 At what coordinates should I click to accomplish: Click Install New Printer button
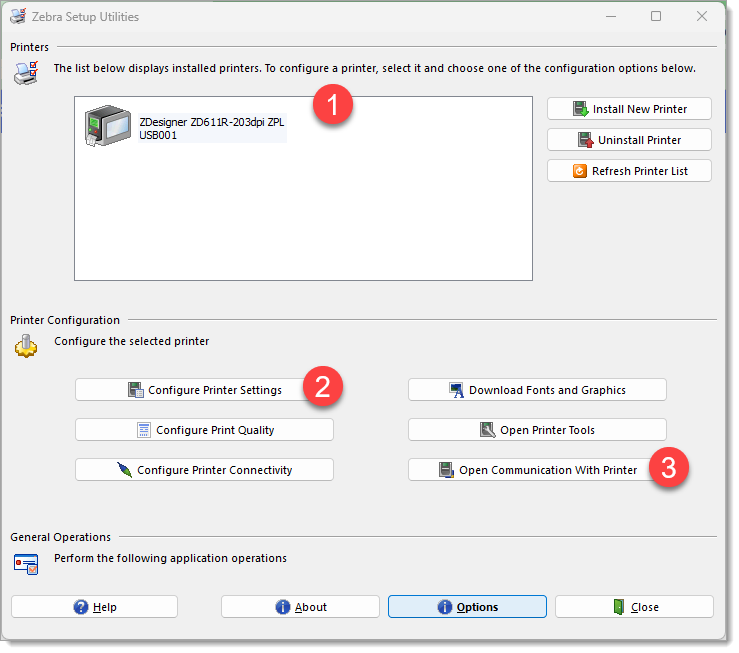pos(629,109)
